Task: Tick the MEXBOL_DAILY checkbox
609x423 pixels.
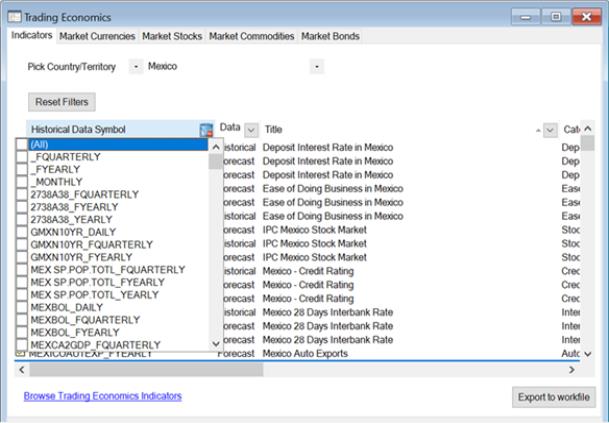Action: [x=22, y=307]
